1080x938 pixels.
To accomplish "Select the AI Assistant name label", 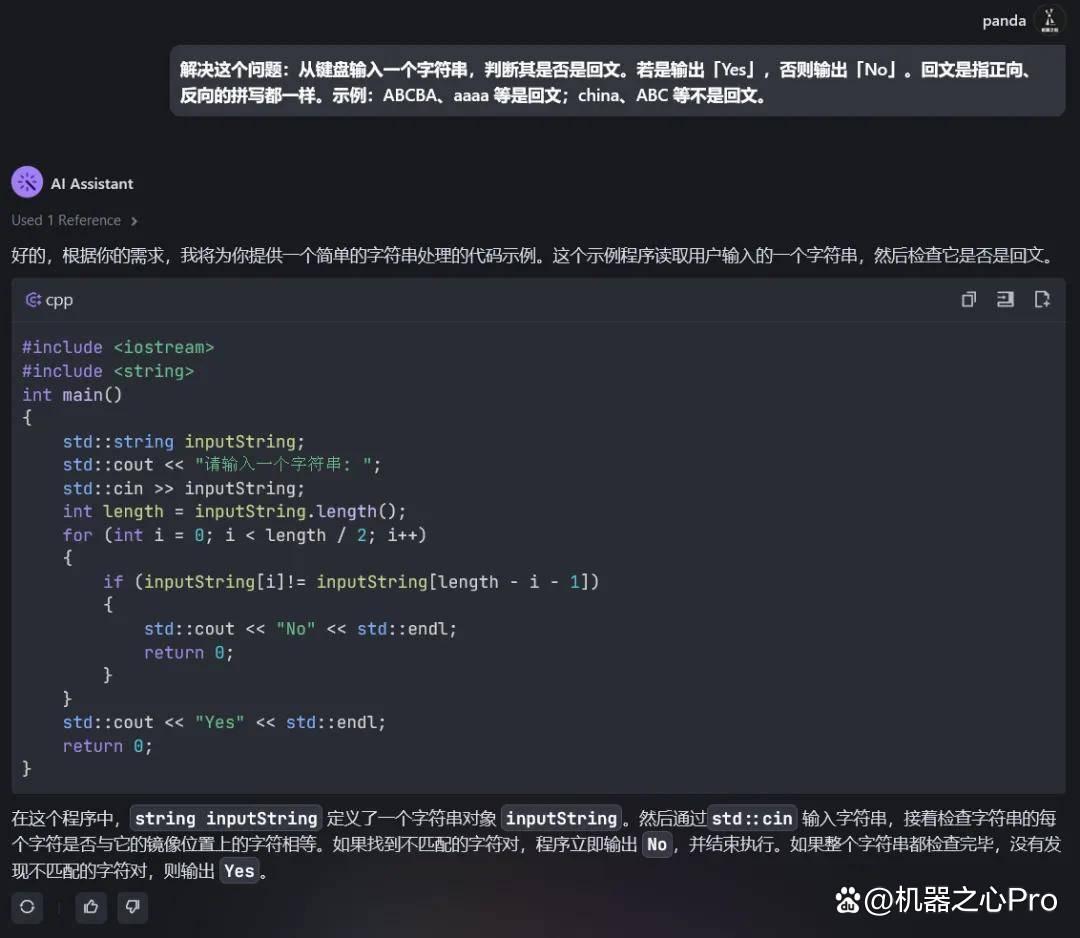I will (92, 184).
